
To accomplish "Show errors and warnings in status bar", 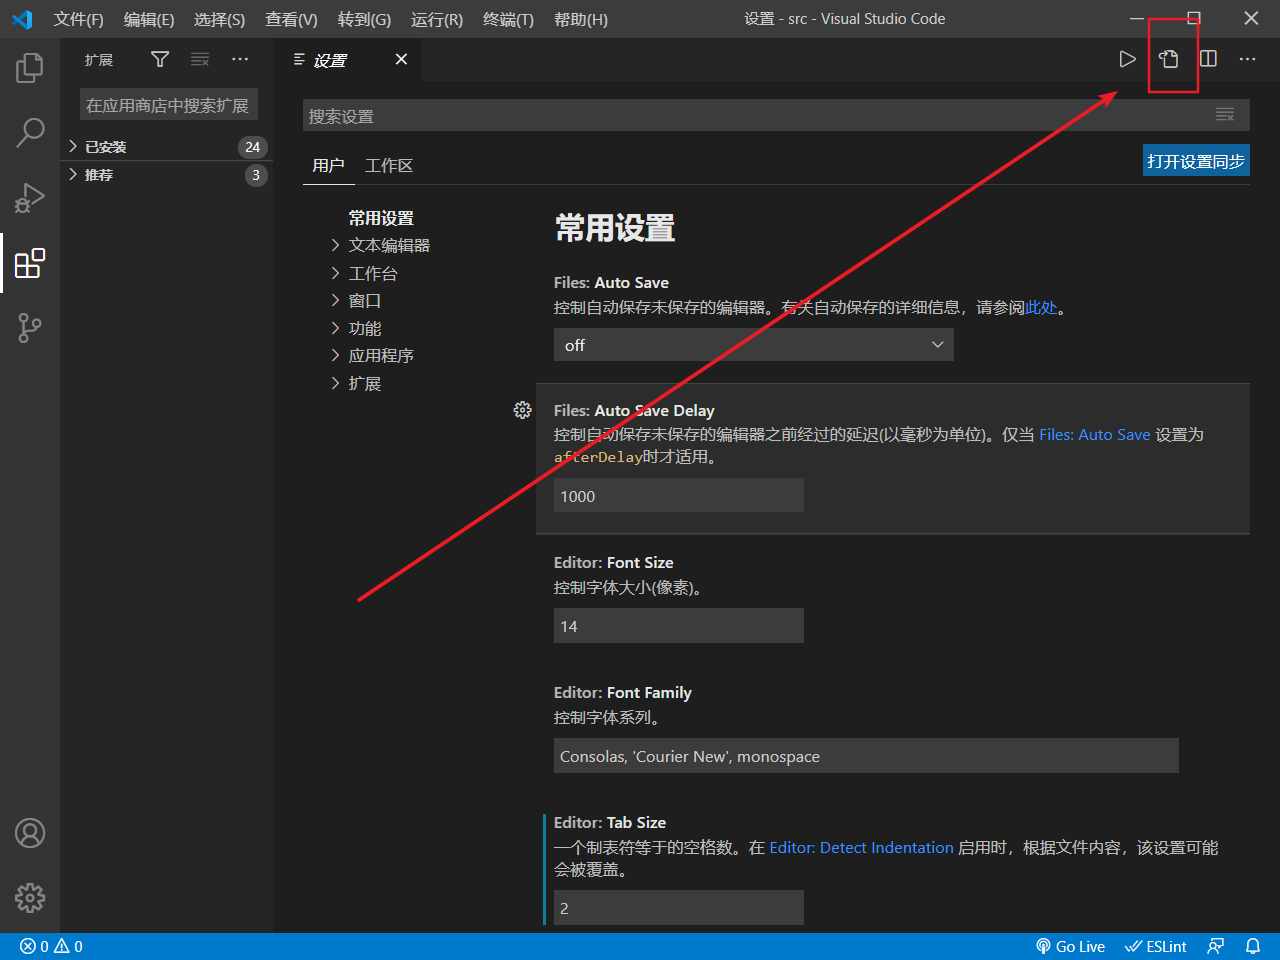I will coord(51,946).
